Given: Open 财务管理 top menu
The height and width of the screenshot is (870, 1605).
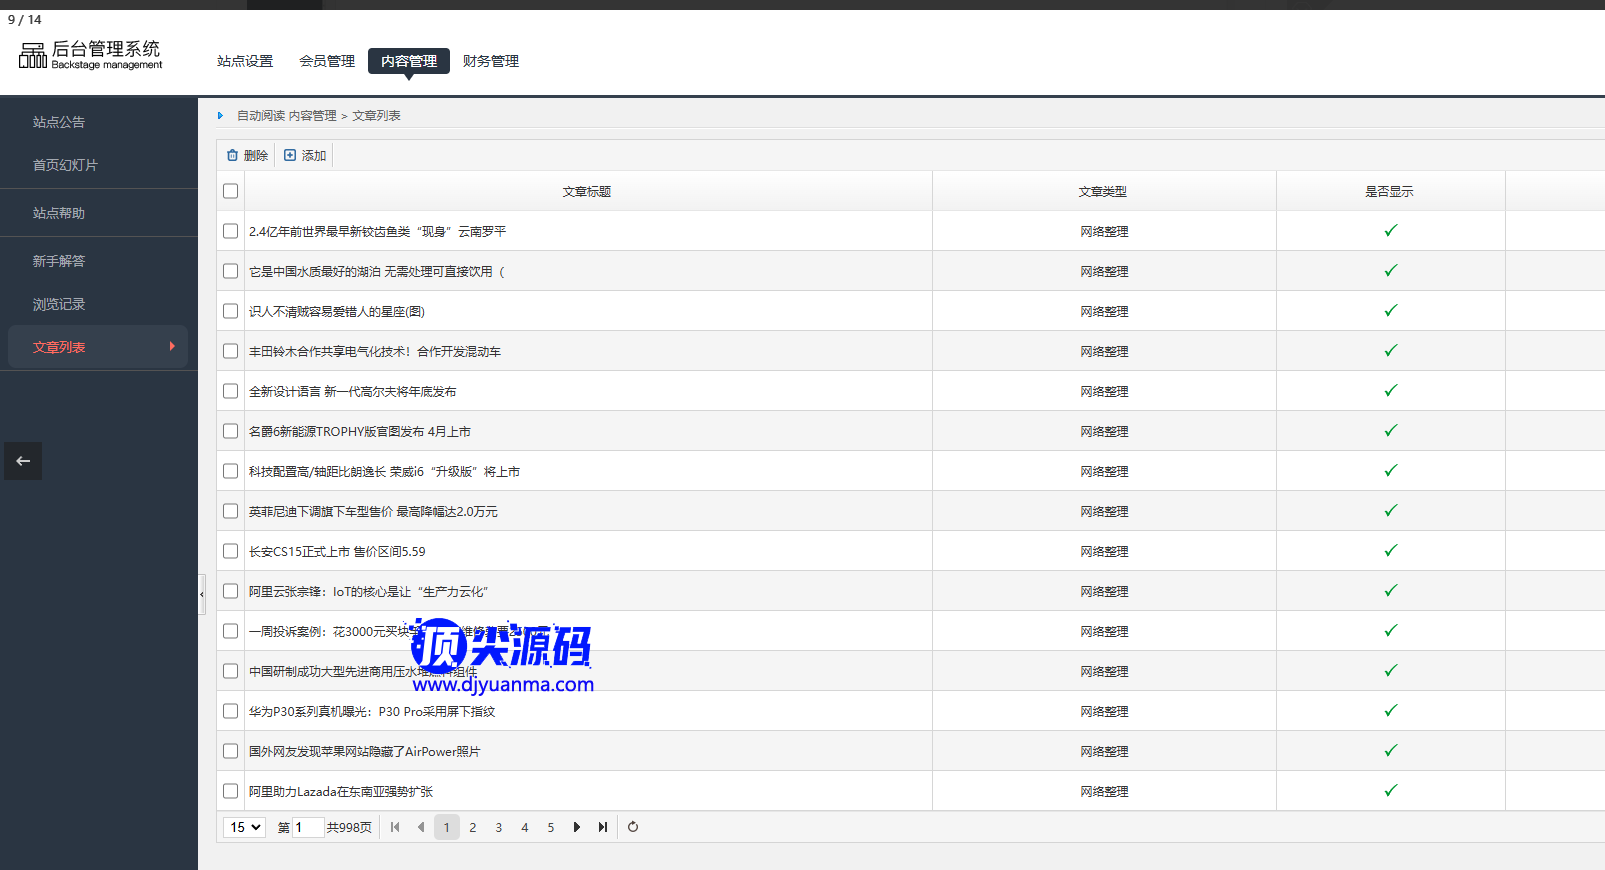Looking at the screenshot, I should (491, 61).
